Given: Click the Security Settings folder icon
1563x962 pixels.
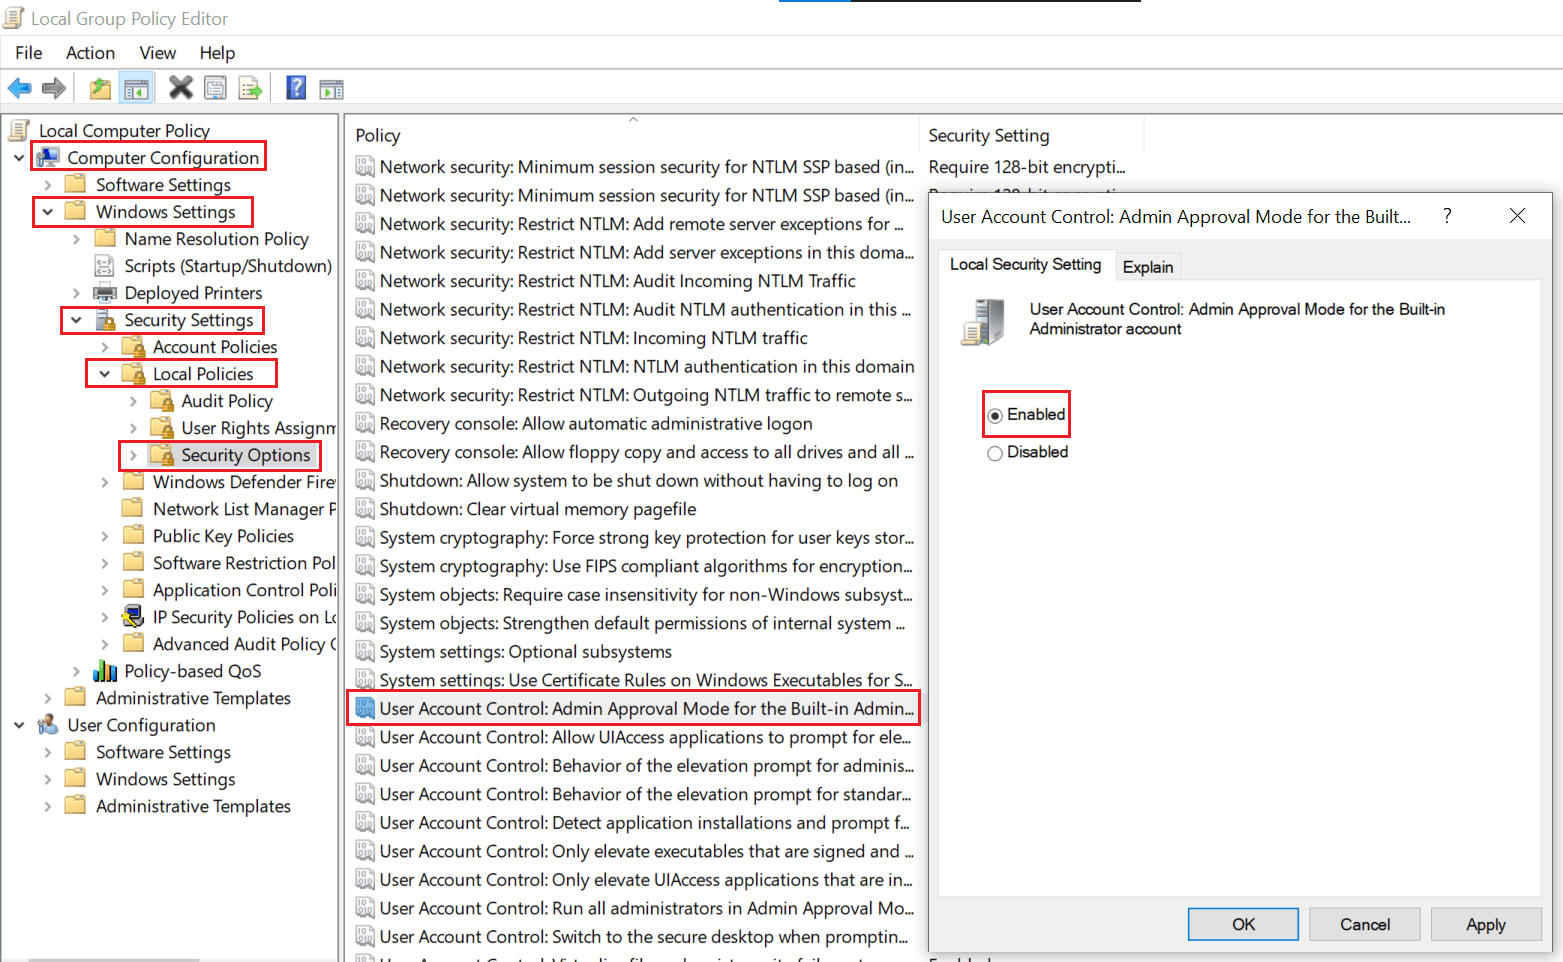Looking at the screenshot, I should point(105,320).
